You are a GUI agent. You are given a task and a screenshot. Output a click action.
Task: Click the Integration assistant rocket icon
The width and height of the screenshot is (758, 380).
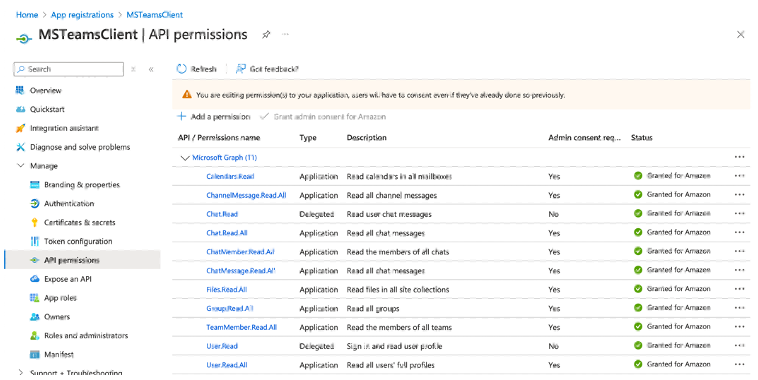coord(20,128)
